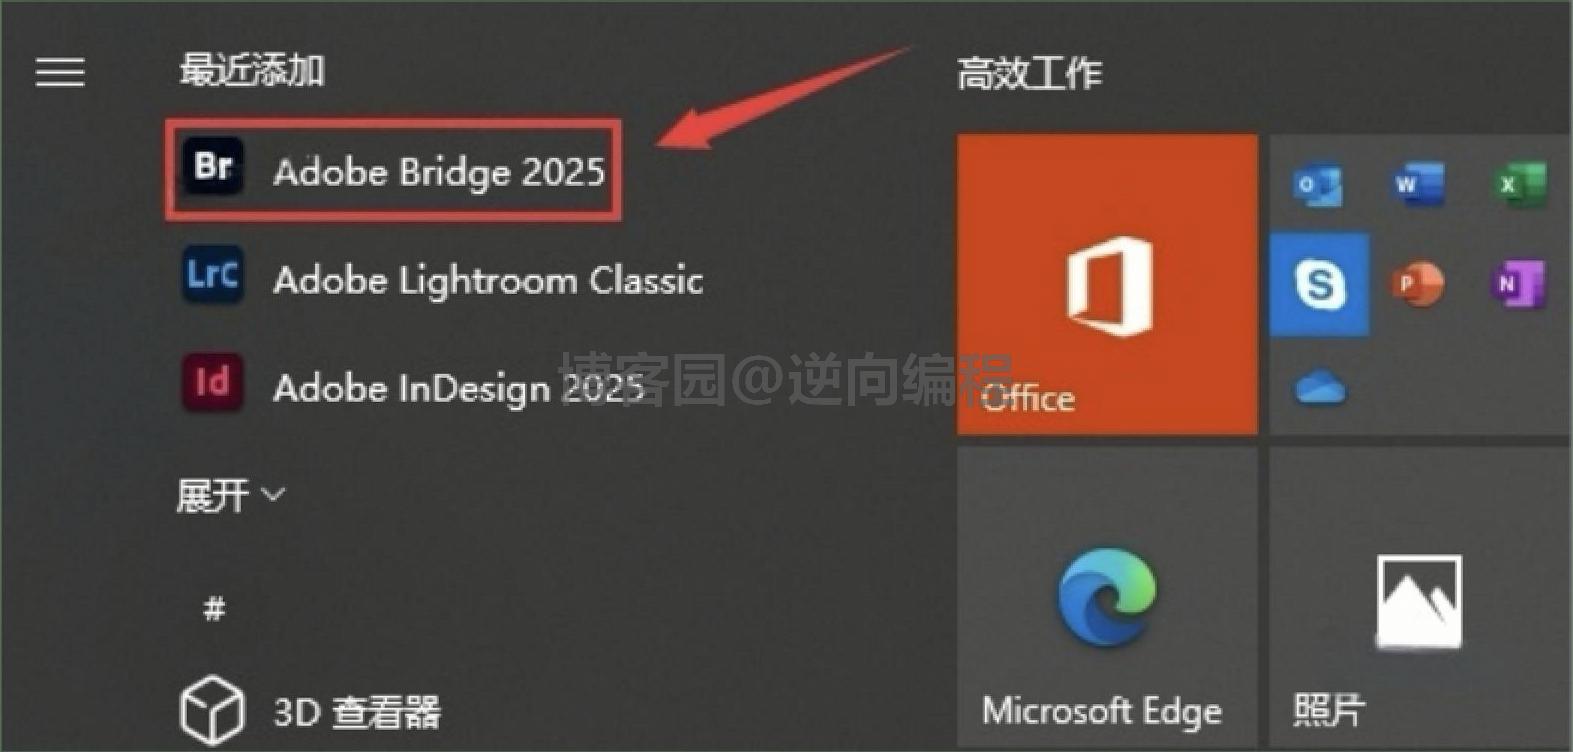Select the # alphabet index header

point(214,608)
